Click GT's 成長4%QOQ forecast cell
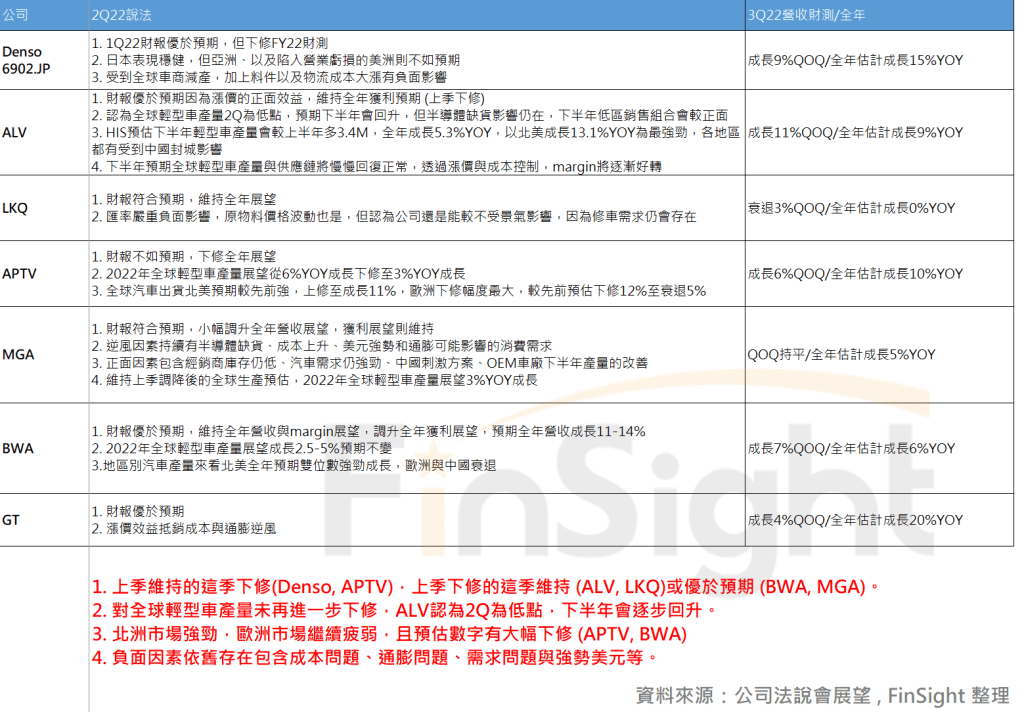 coord(855,520)
